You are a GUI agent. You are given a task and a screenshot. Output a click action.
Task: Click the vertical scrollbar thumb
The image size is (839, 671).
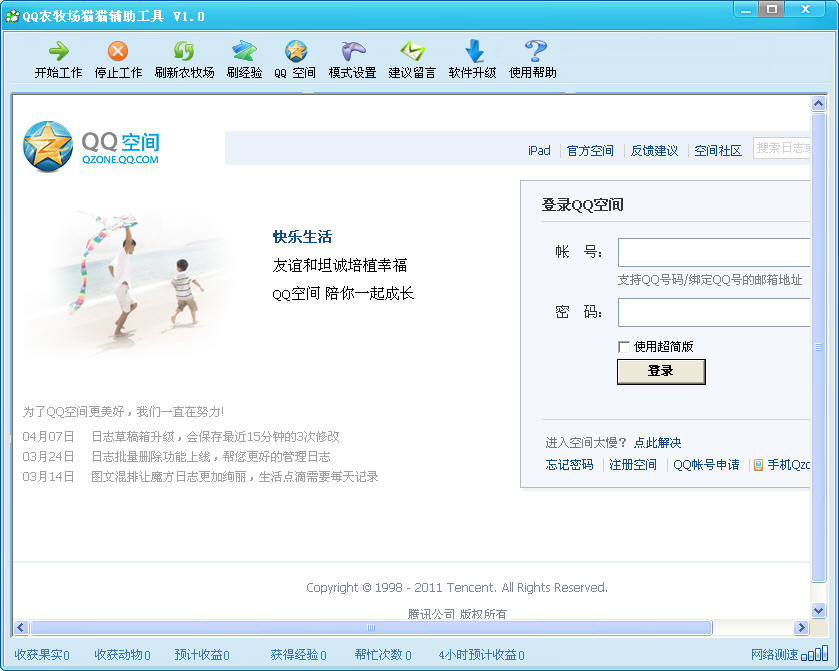(818, 347)
